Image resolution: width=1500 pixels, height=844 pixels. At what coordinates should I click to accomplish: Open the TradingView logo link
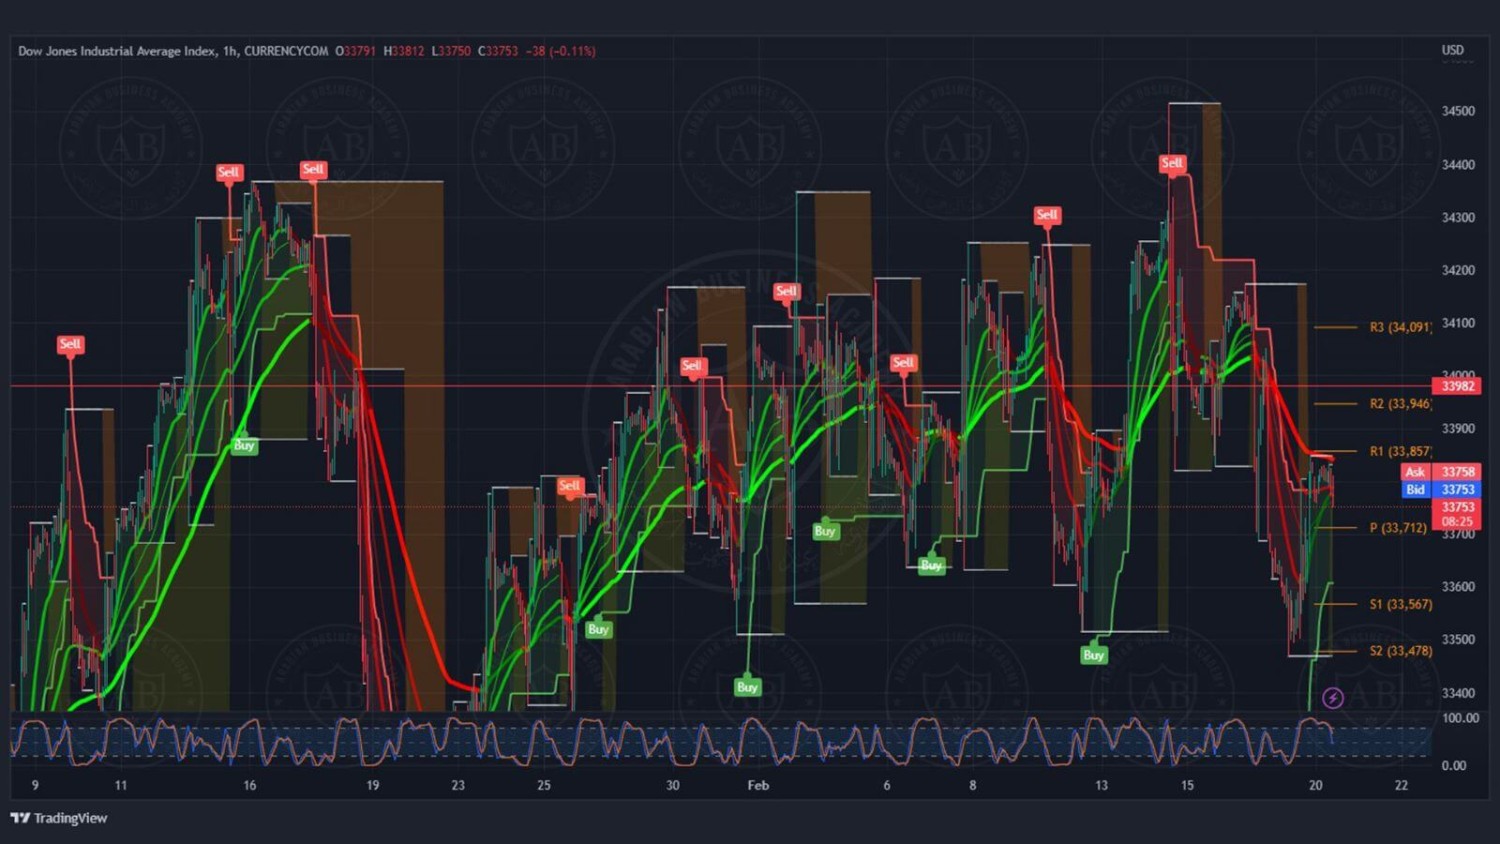coord(59,818)
